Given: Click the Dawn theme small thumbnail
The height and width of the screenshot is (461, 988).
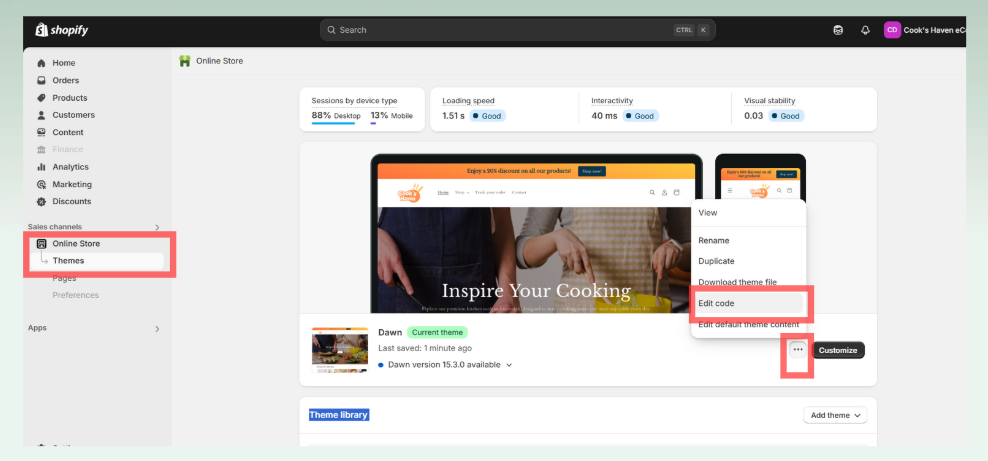Looking at the screenshot, I should (x=340, y=350).
